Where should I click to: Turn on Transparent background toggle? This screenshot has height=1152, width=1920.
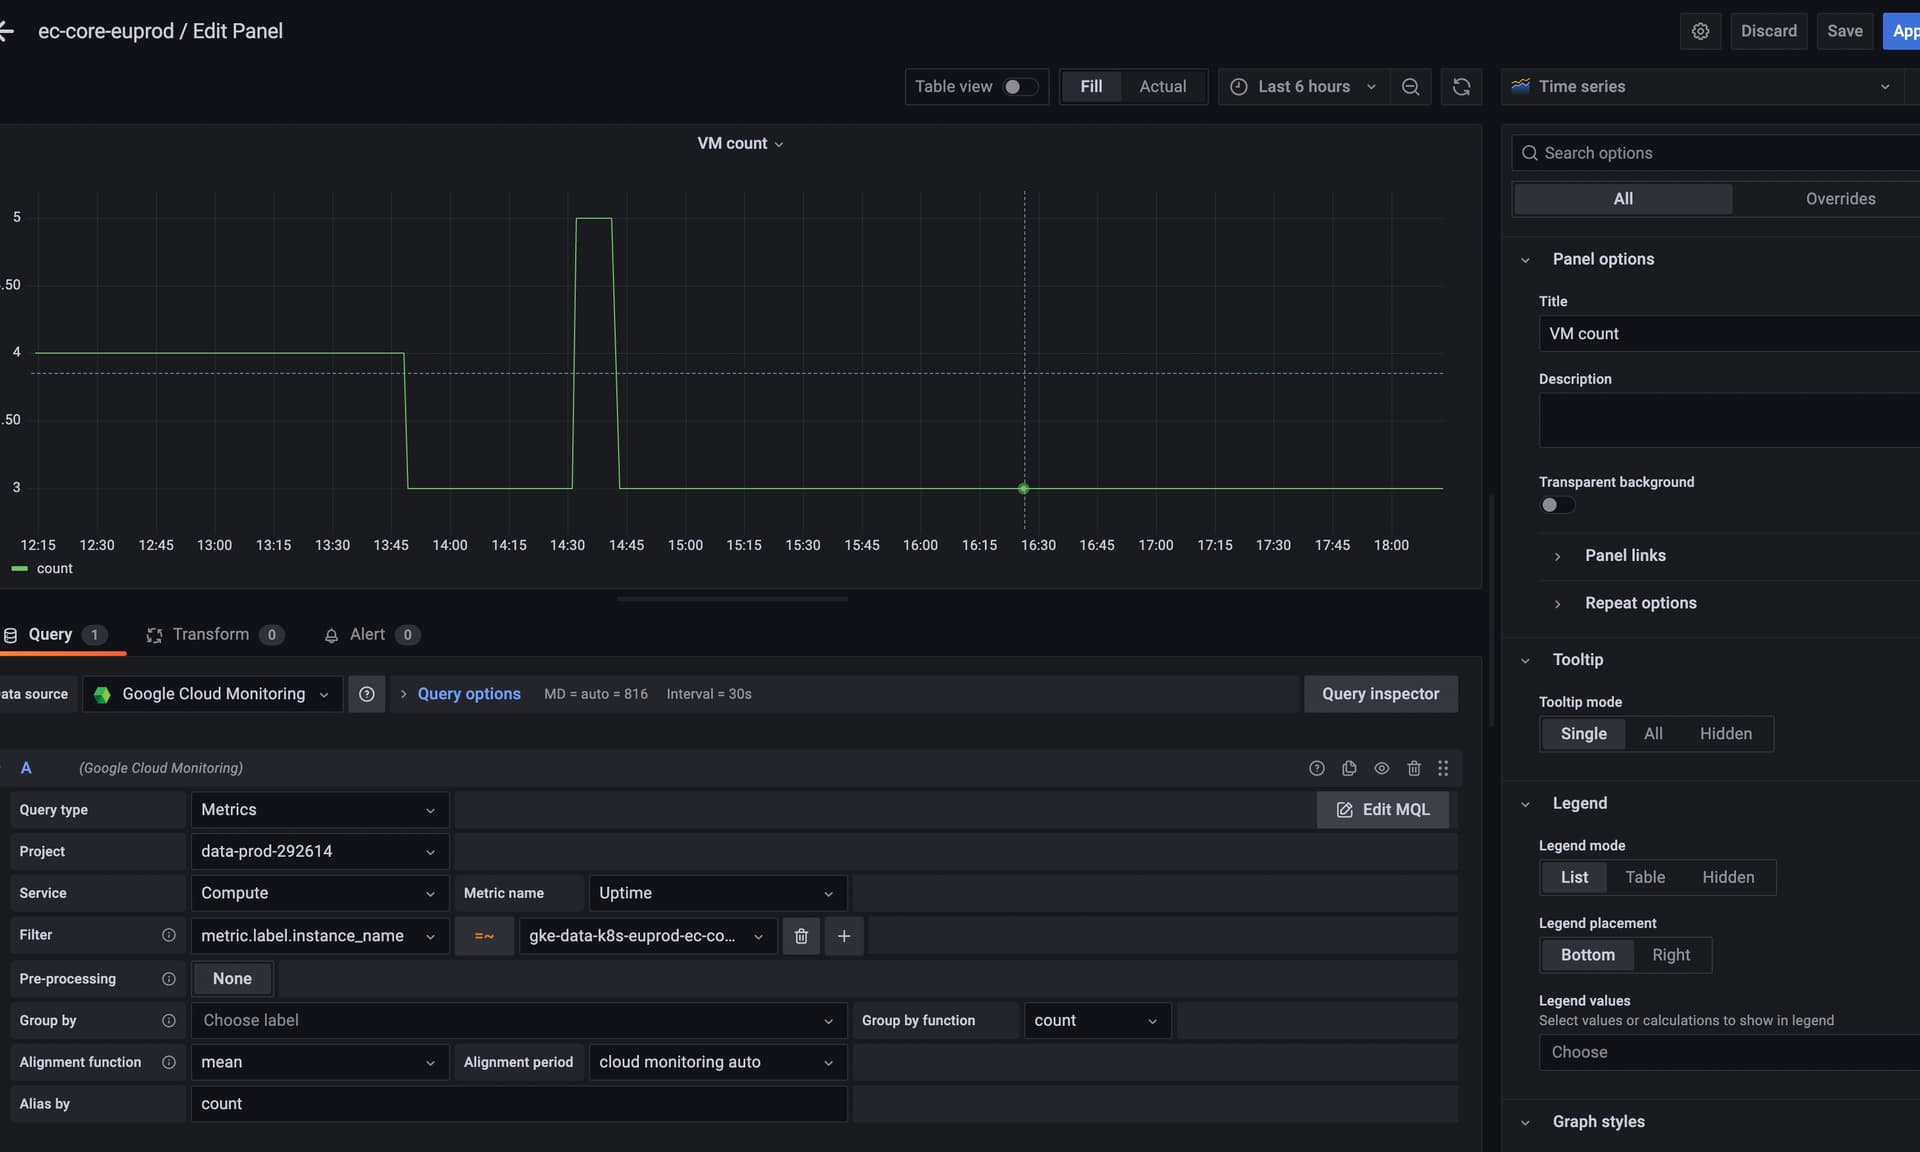pyautogui.click(x=1556, y=505)
